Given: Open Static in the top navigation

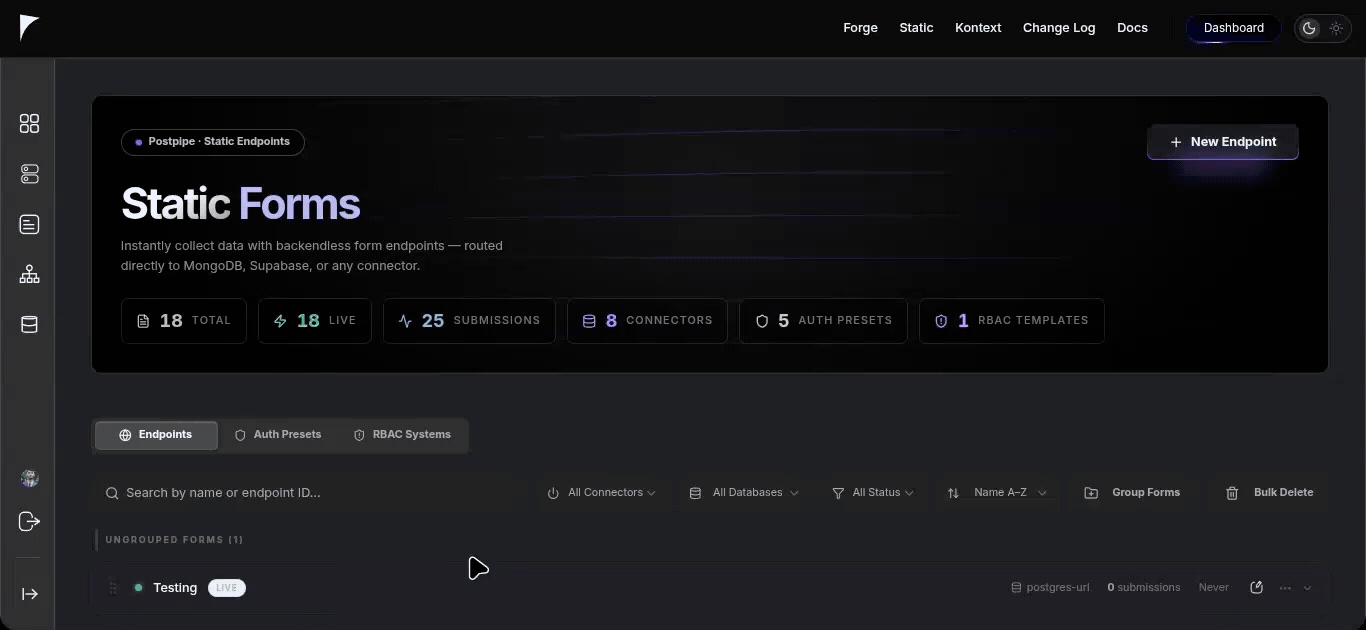Looking at the screenshot, I should 916,28.
